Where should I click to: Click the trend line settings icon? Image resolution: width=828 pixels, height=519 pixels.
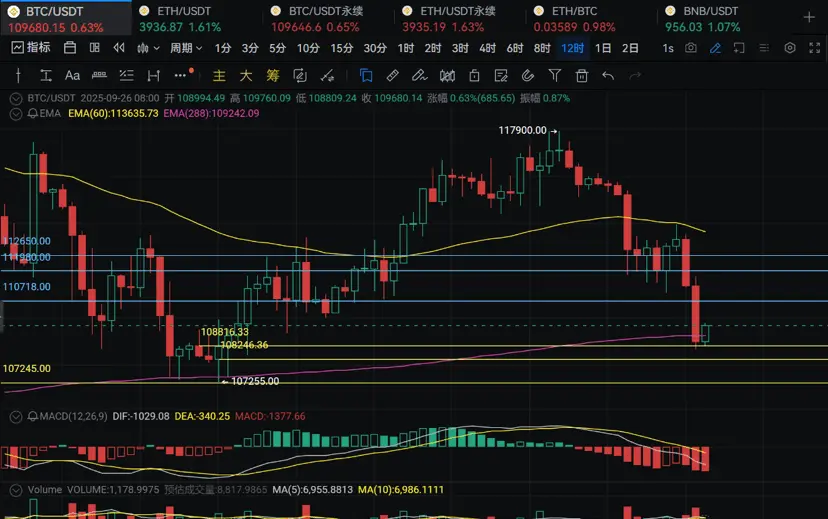327,76
